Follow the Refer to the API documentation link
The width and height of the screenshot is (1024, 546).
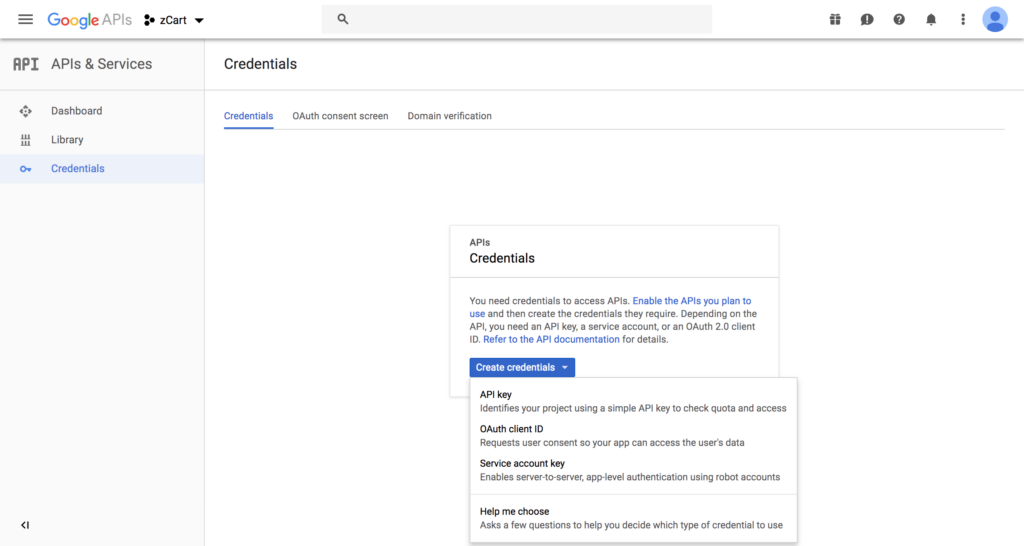coord(551,339)
